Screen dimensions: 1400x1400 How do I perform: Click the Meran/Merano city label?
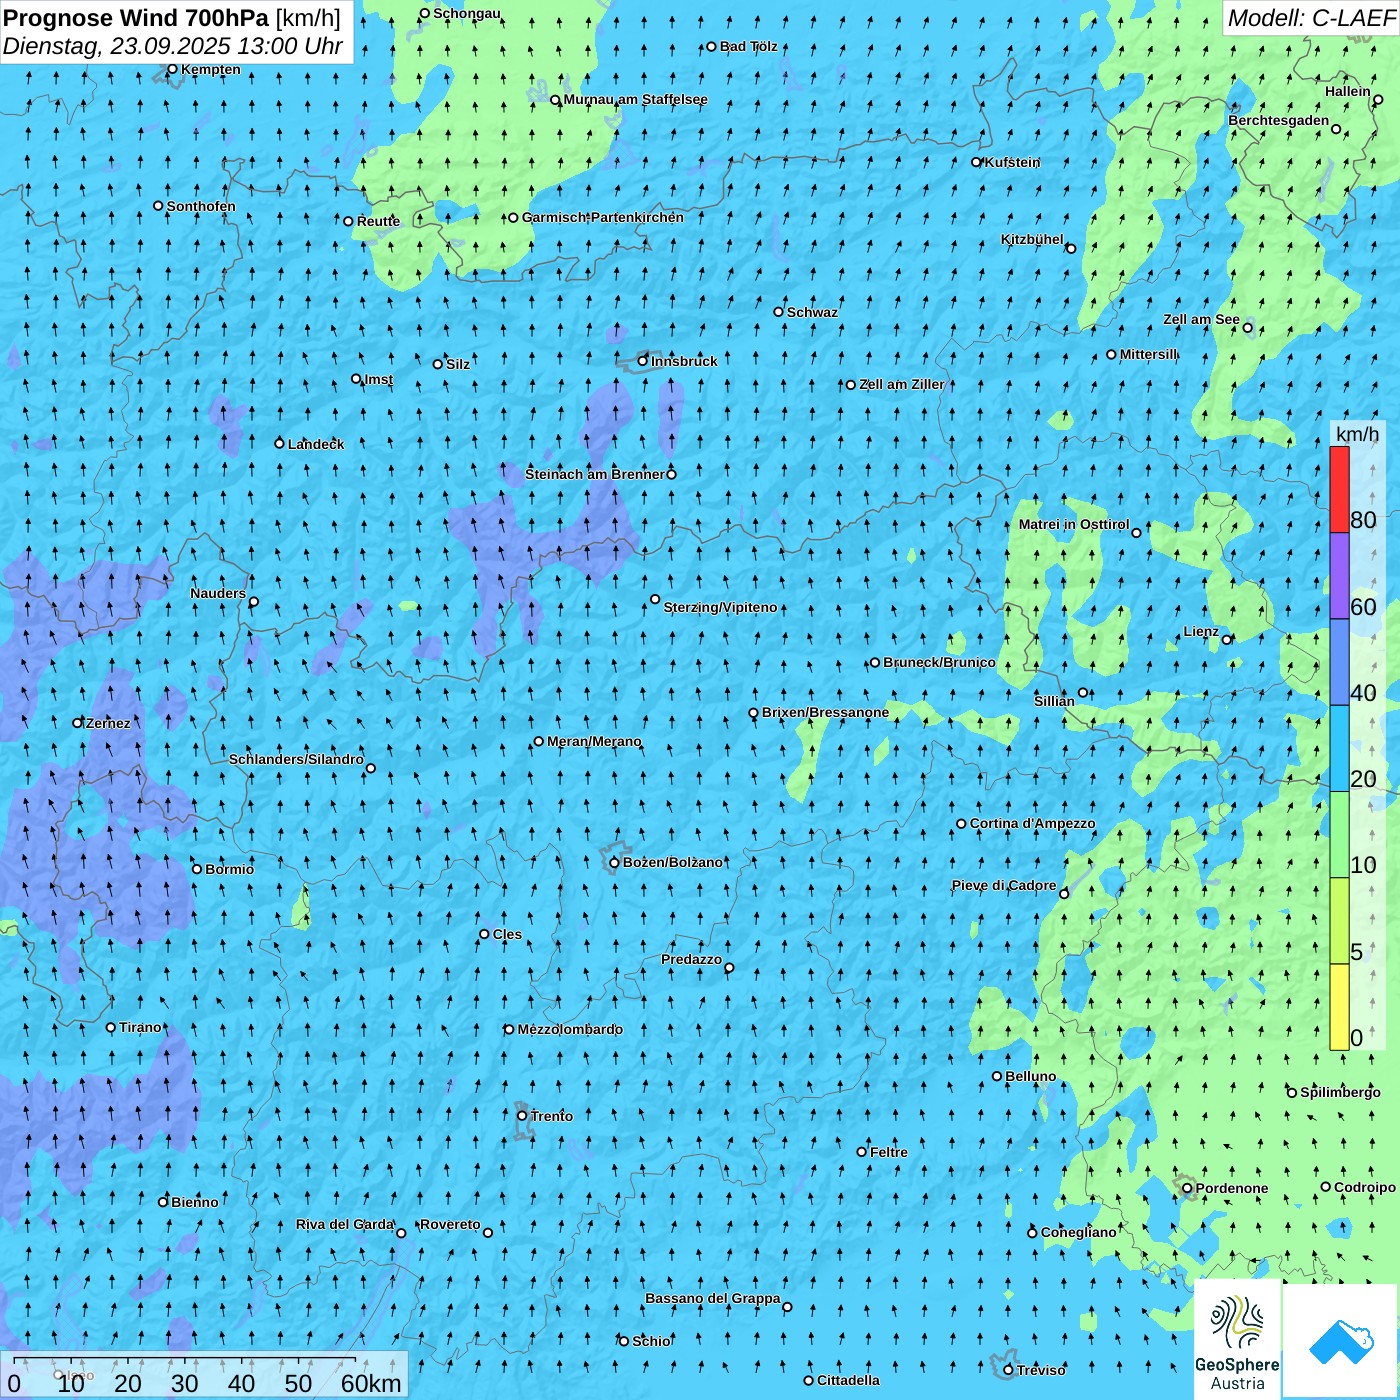tap(594, 741)
